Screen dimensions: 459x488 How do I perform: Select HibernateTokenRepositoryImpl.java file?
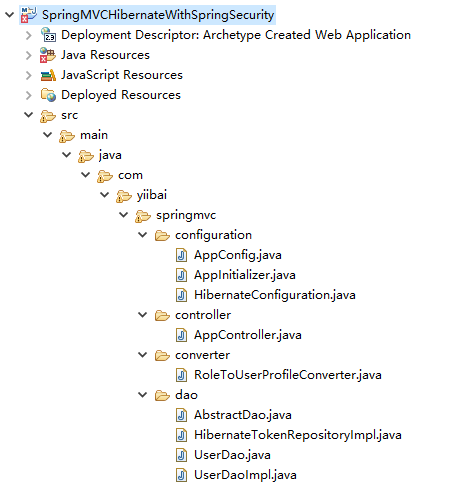298,435
